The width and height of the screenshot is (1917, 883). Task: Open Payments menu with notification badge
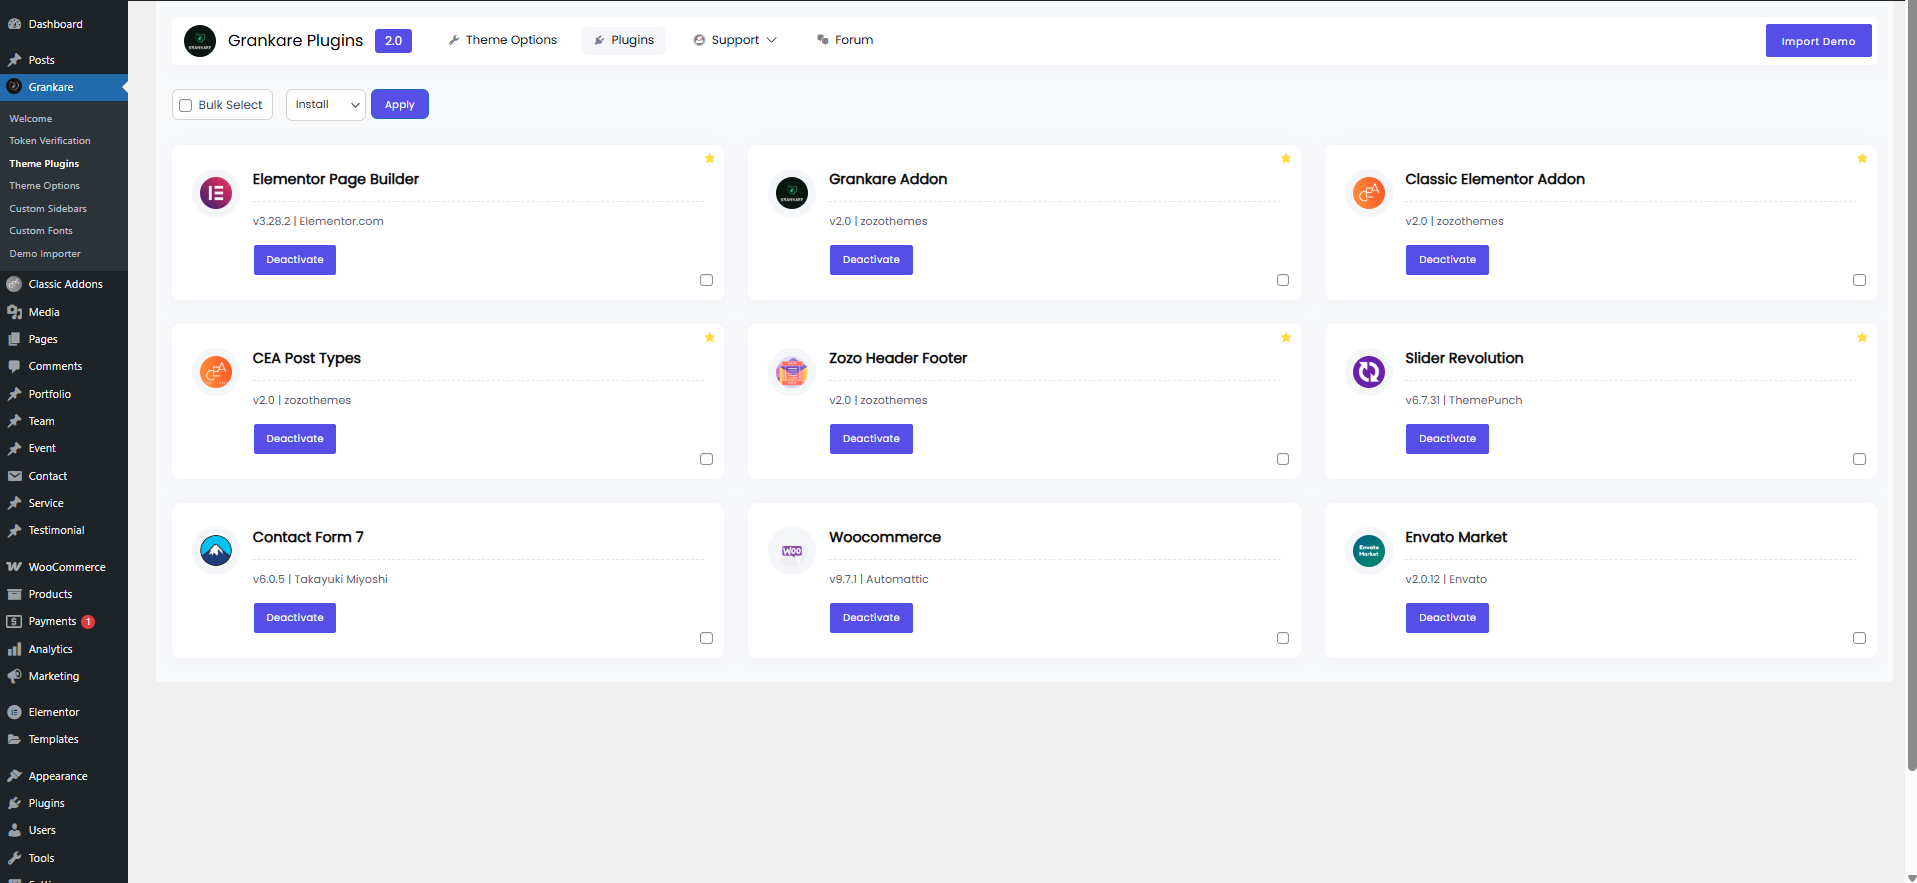click(x=63, y=622)
